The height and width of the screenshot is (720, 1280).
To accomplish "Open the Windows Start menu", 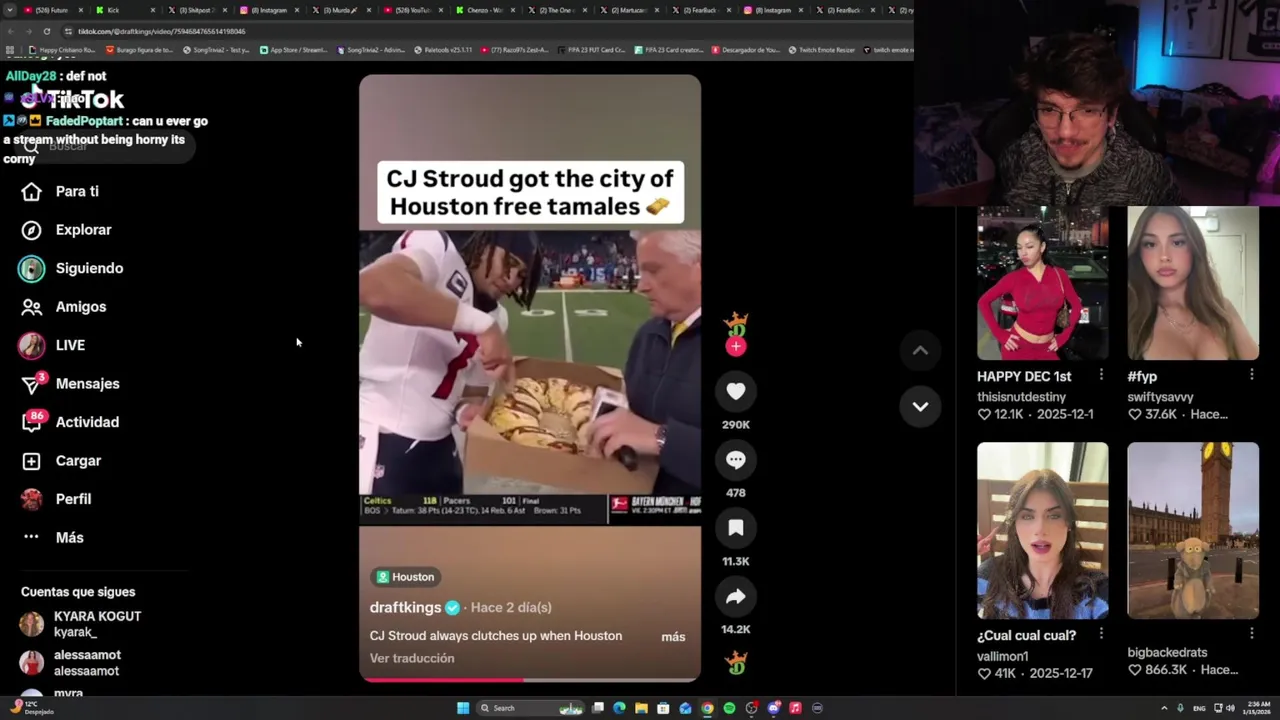I will coord(463,708).
